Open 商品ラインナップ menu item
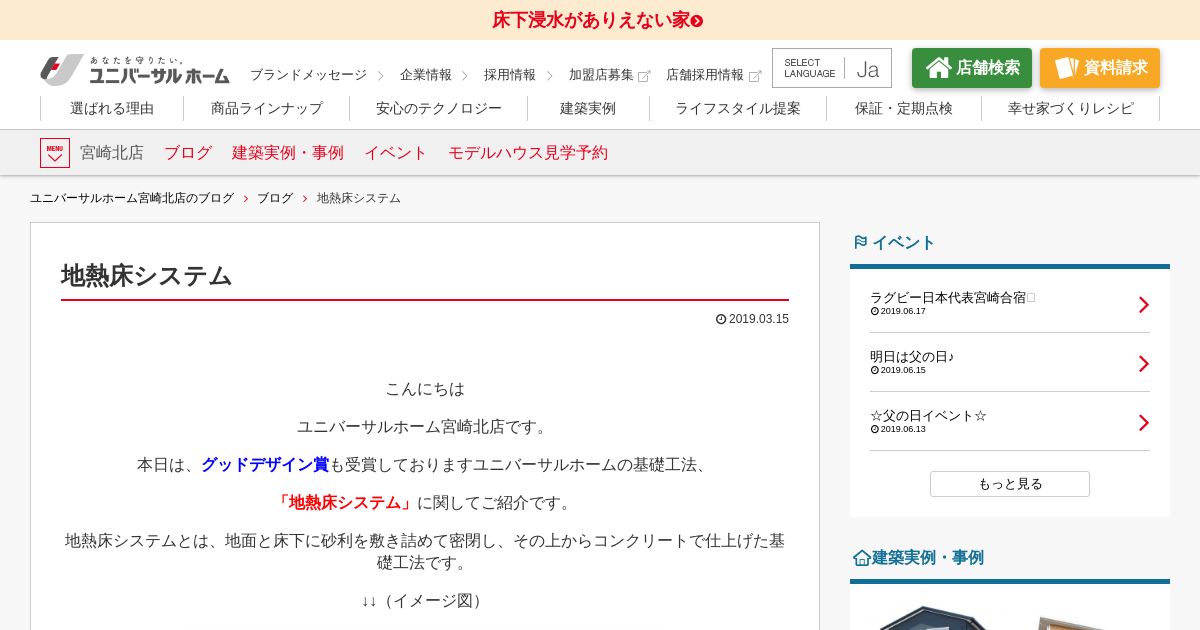 click(267, 108)
